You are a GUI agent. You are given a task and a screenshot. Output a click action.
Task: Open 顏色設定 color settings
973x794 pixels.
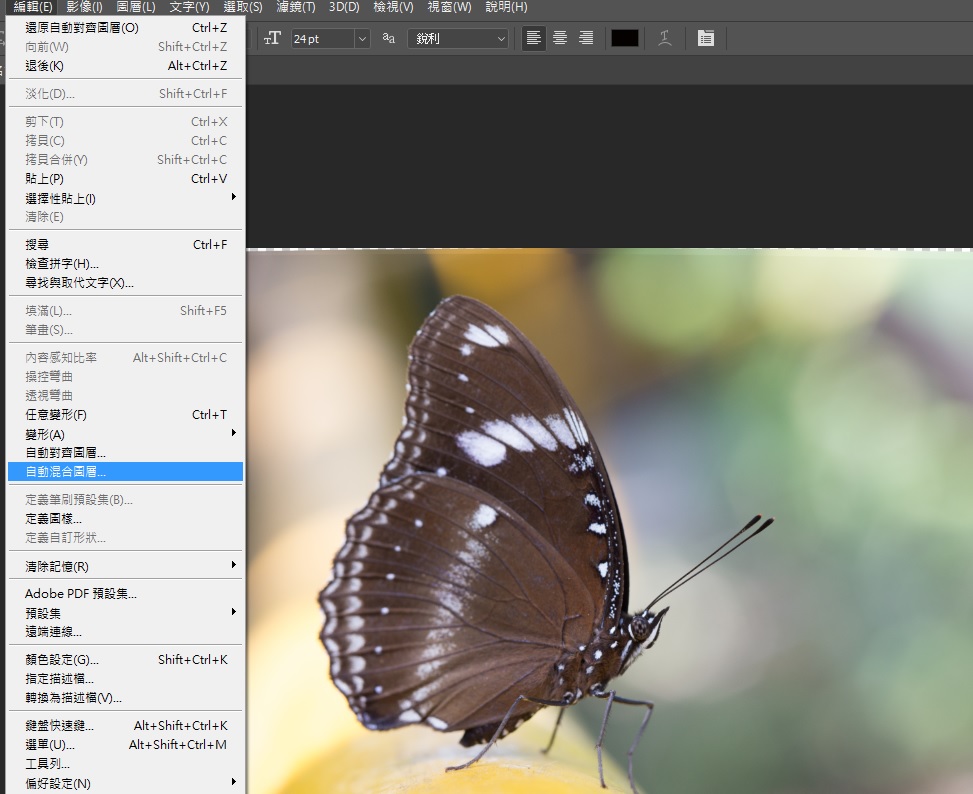click(125, 660)
